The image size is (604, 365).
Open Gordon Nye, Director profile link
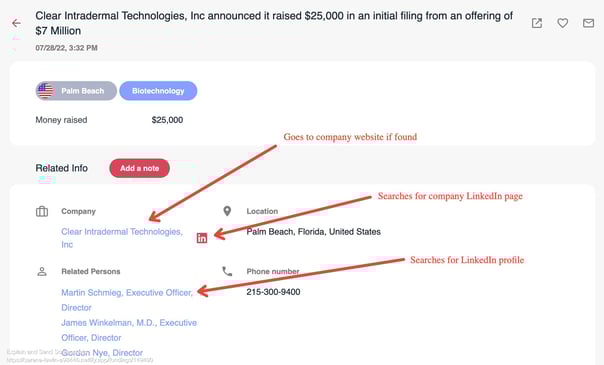point(102,353)
